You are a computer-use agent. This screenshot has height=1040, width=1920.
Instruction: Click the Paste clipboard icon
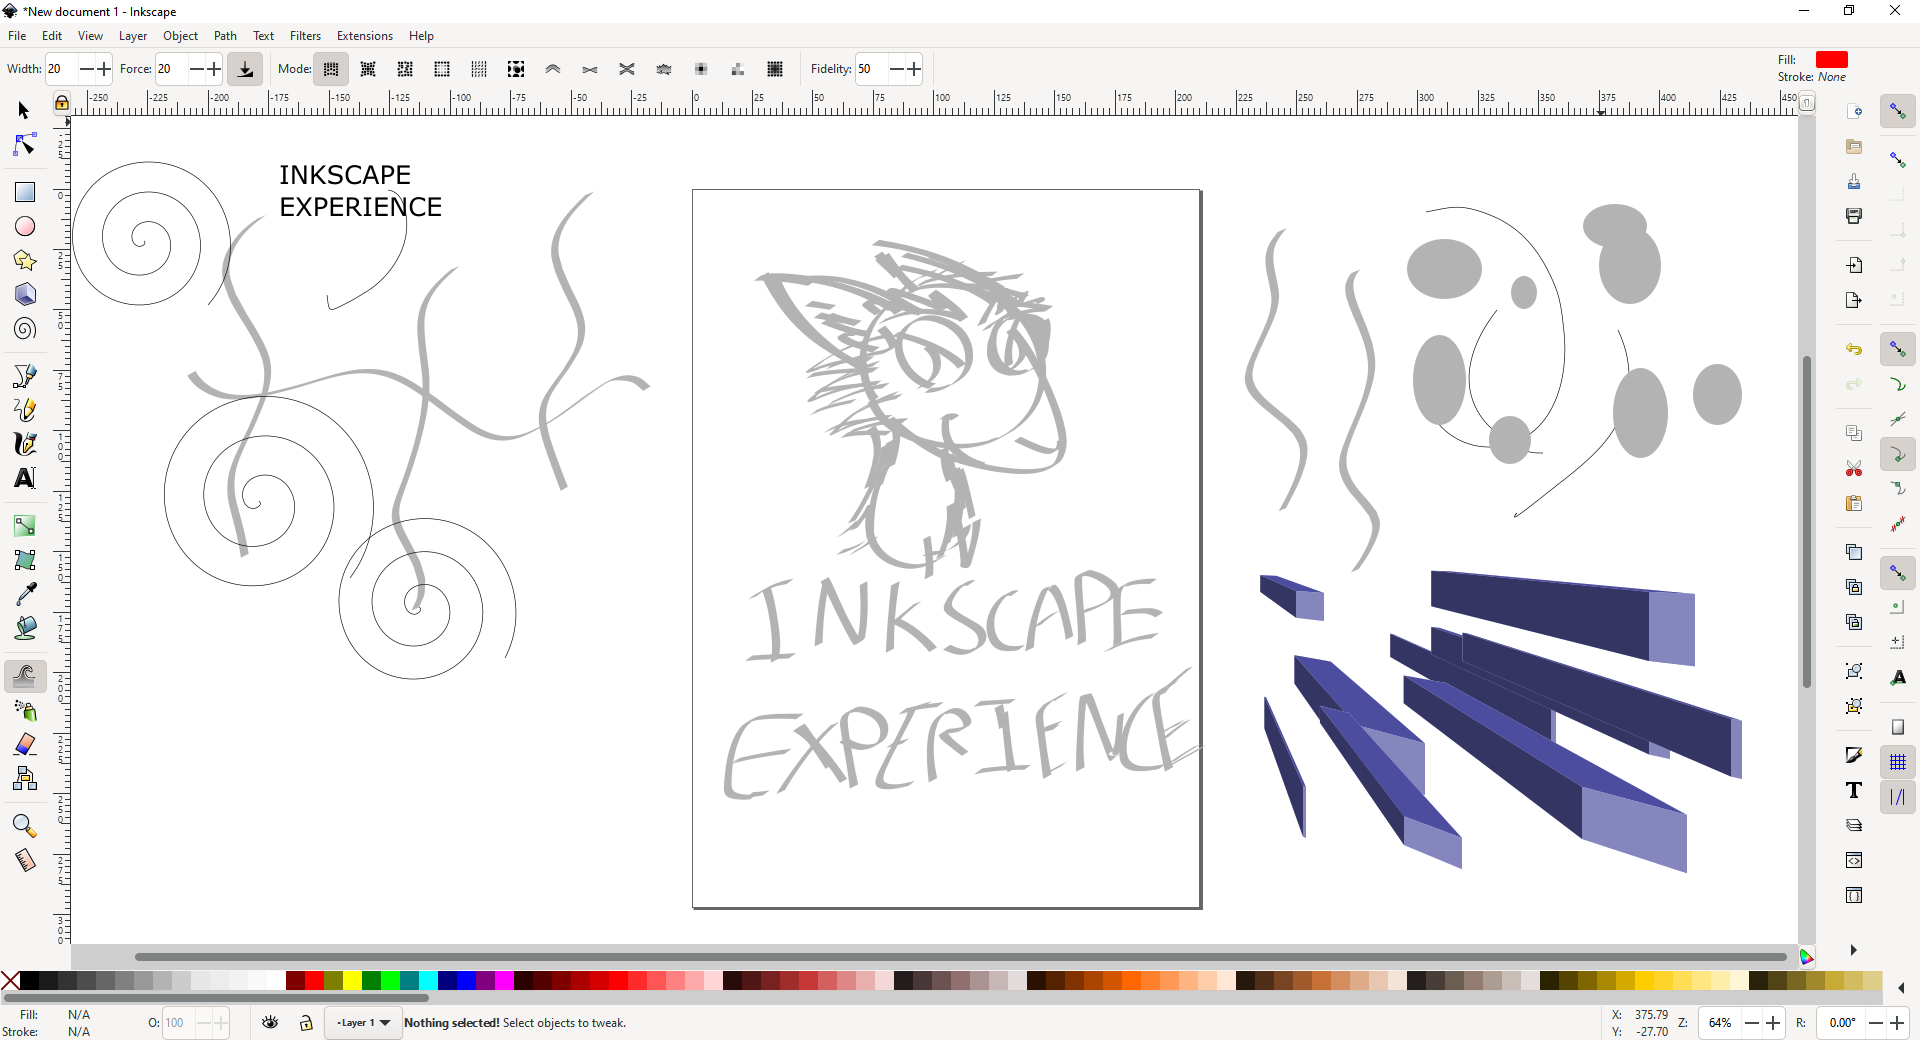pyautogui.click(x=1854, y=503)
